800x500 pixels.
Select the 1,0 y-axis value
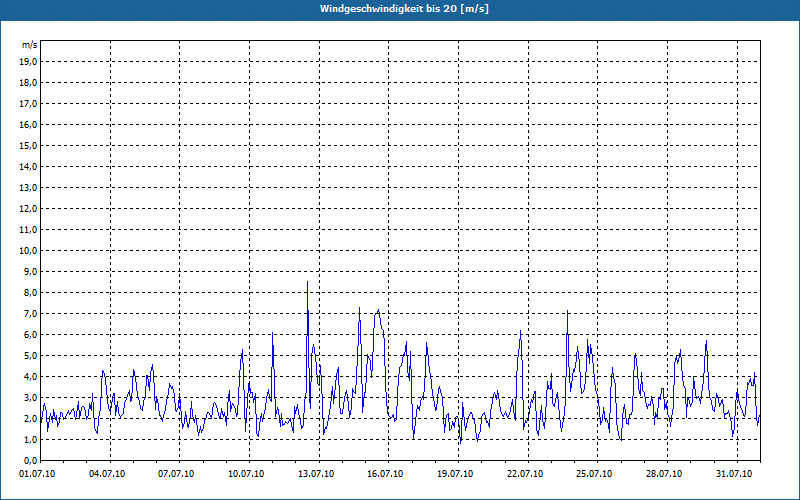(x=30, y=439)
